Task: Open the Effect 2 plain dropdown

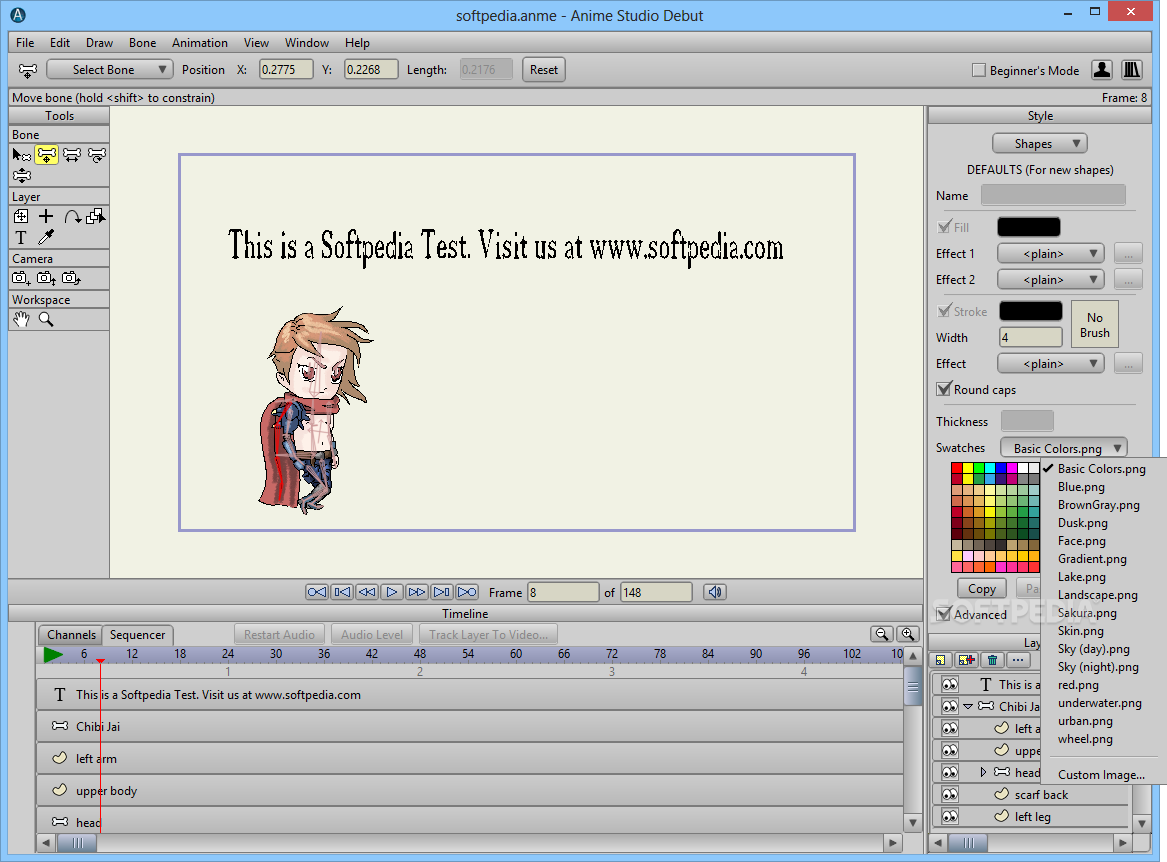Action: (x=1050, y=280)
